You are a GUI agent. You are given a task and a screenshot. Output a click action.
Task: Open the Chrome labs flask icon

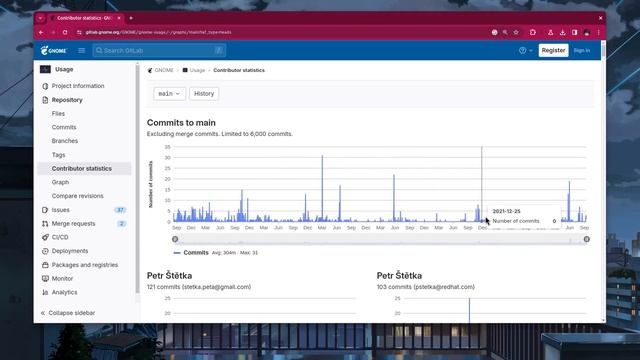point(550,32)
